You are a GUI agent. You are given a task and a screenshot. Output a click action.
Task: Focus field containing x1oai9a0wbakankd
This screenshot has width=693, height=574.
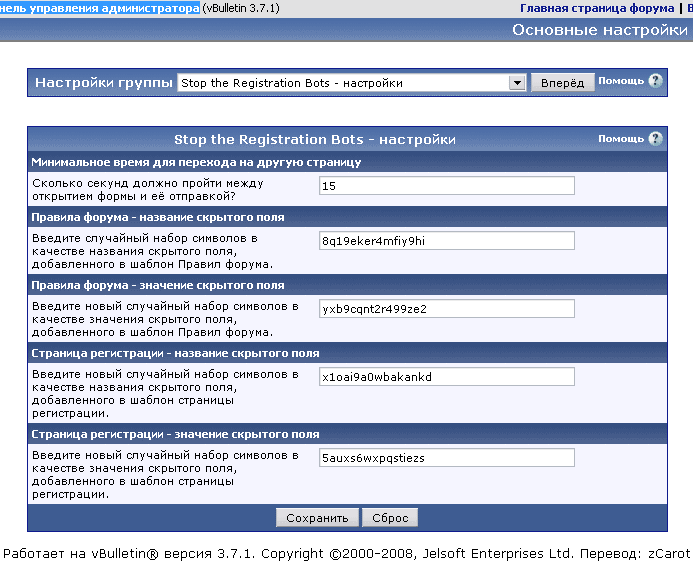[447, 376]
